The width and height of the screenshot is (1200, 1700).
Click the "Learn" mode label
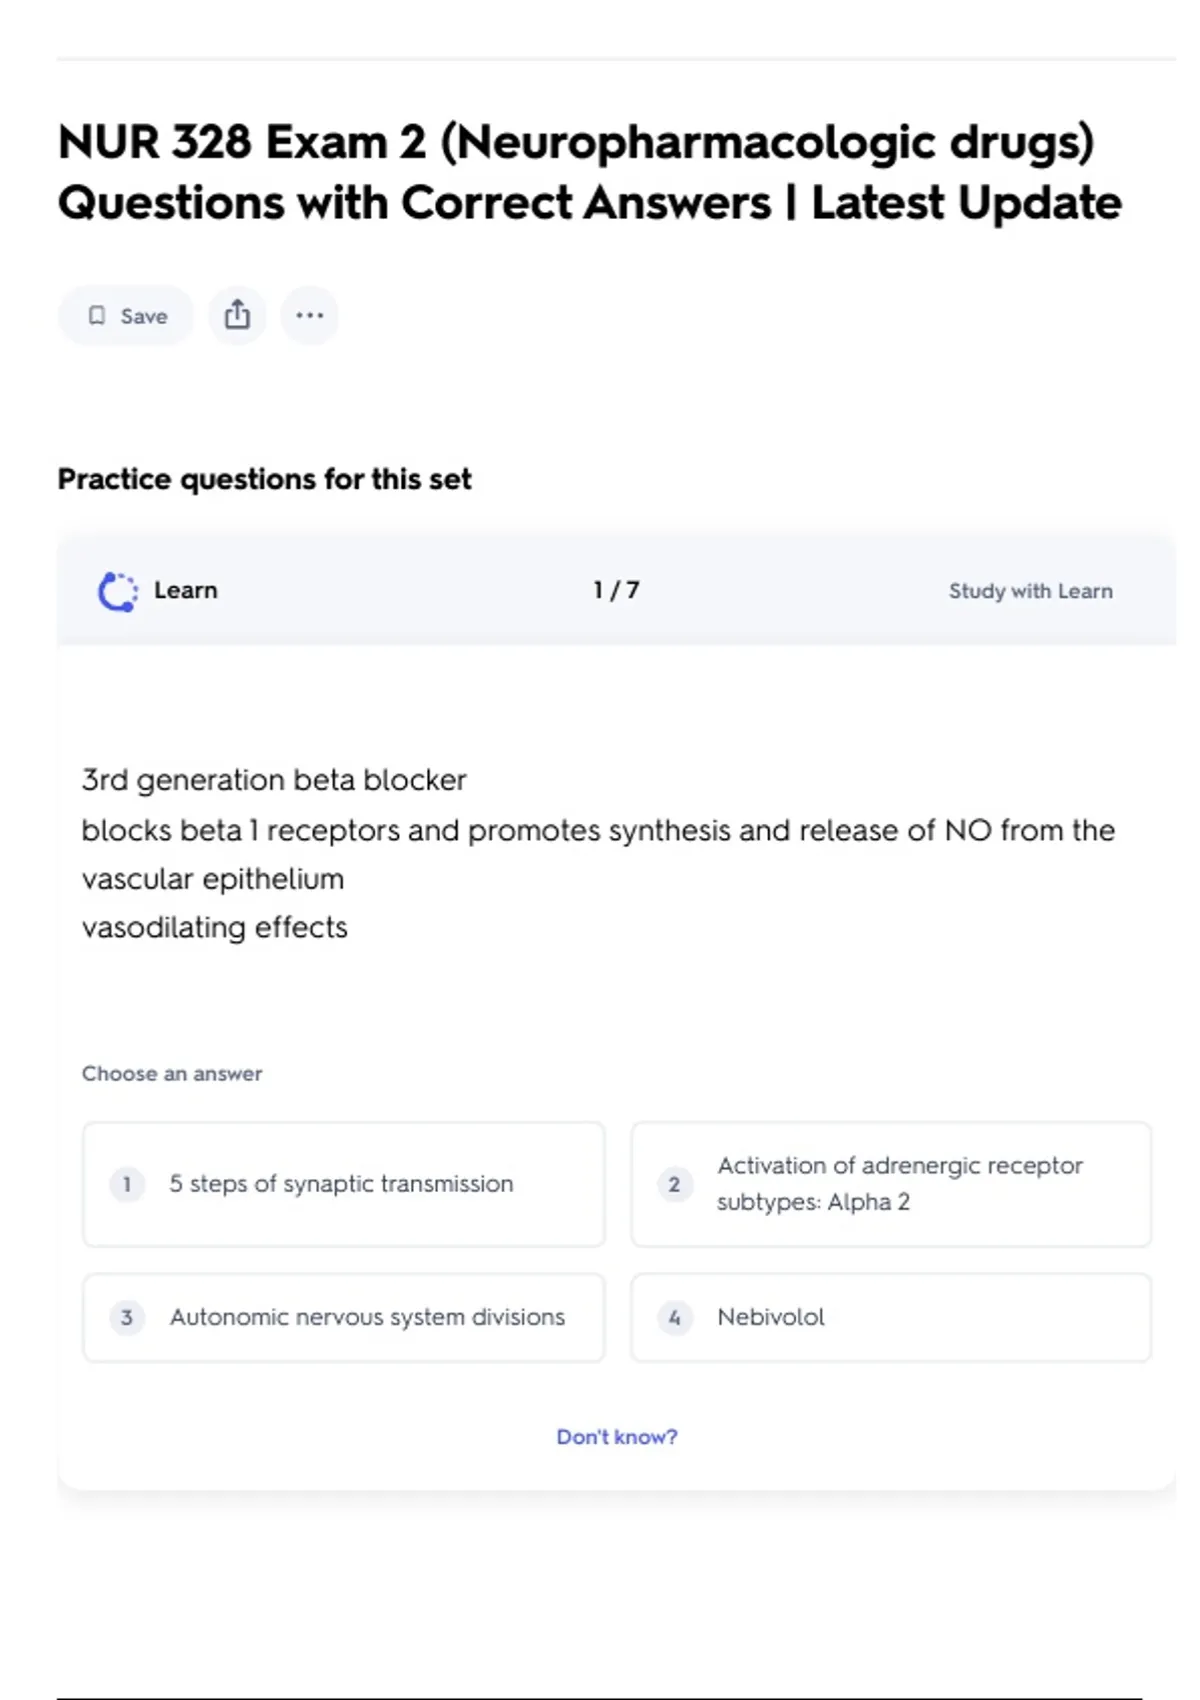186,590
